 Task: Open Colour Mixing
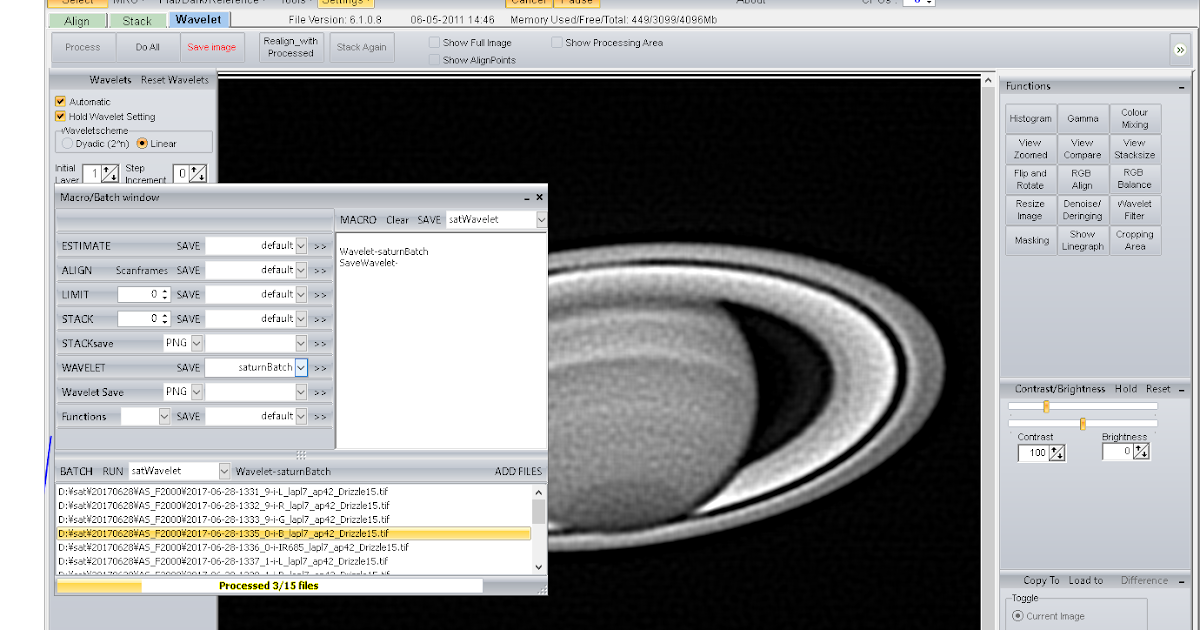1135,118
